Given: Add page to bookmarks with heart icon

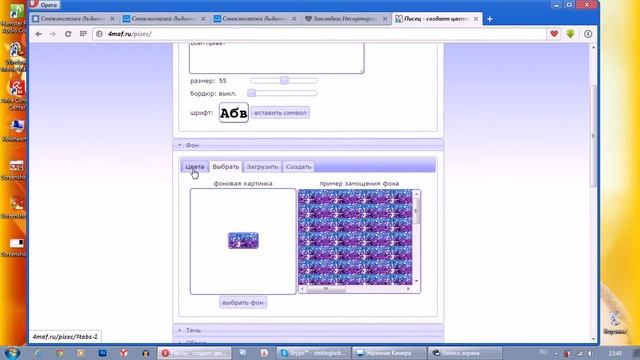Looking at the screenshot, I should [554, 34].
